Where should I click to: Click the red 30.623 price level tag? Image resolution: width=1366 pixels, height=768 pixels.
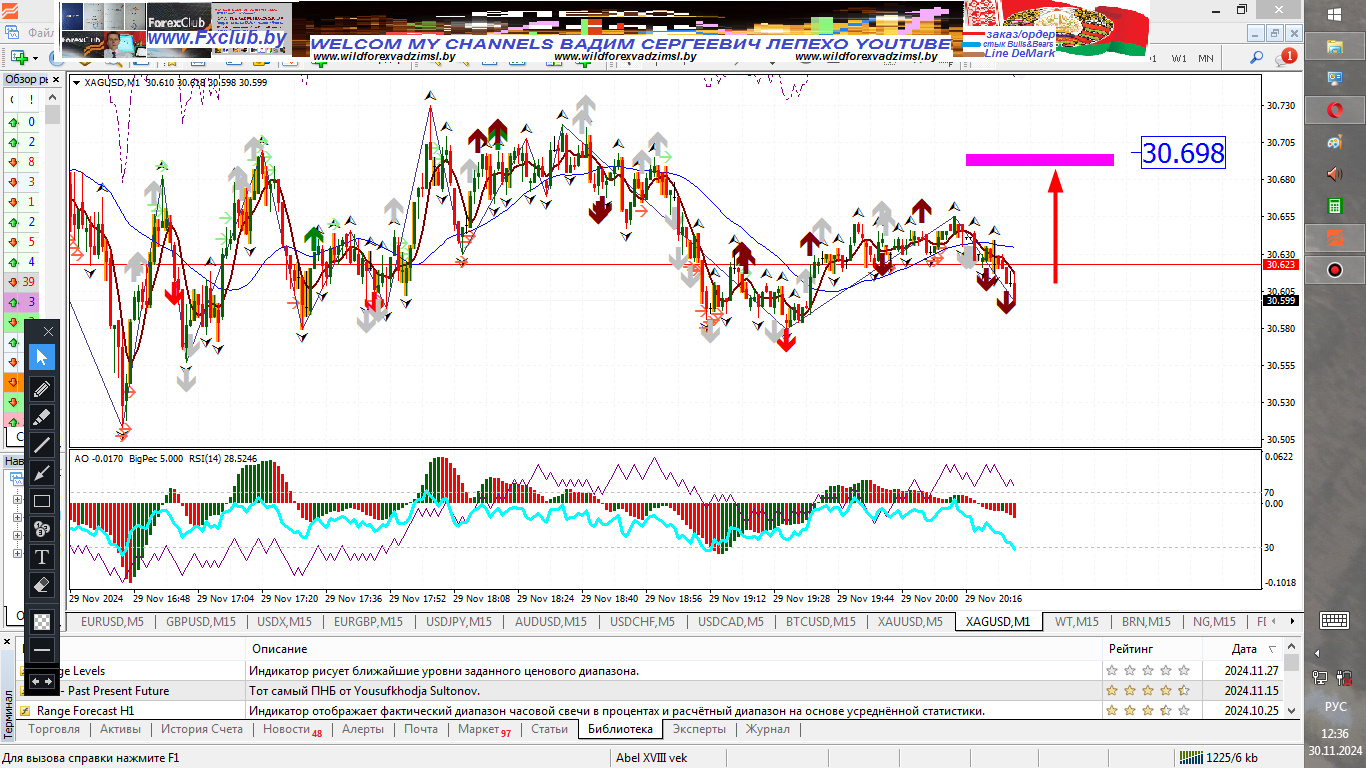[x=1280, y=265]
